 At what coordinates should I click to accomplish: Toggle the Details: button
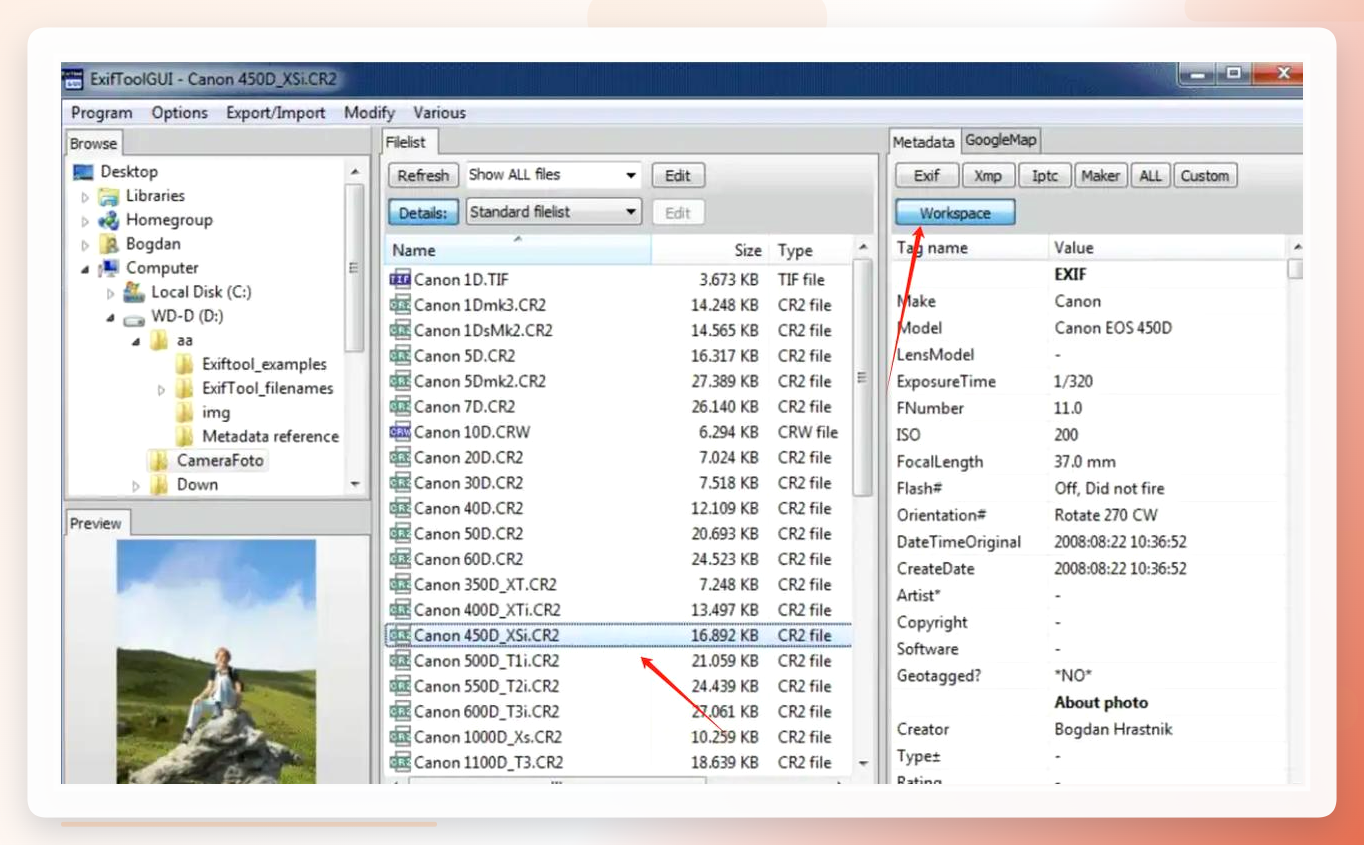pyautogui.click(x=423, y=212)
